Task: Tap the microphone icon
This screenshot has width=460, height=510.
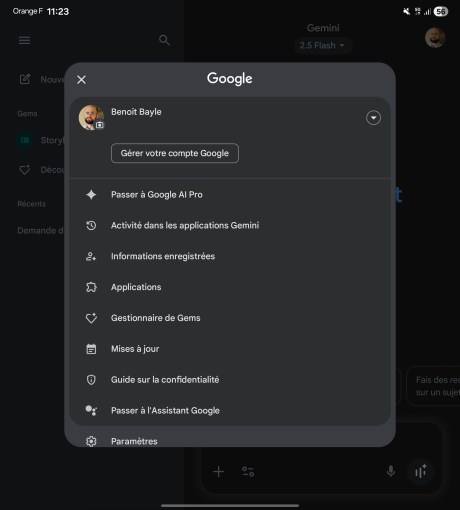Action: [391, 471]
